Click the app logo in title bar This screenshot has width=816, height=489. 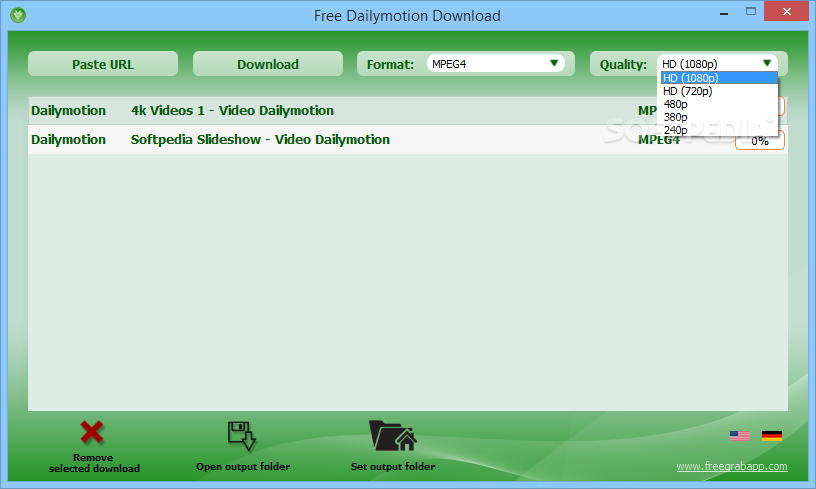pos(18,15)
